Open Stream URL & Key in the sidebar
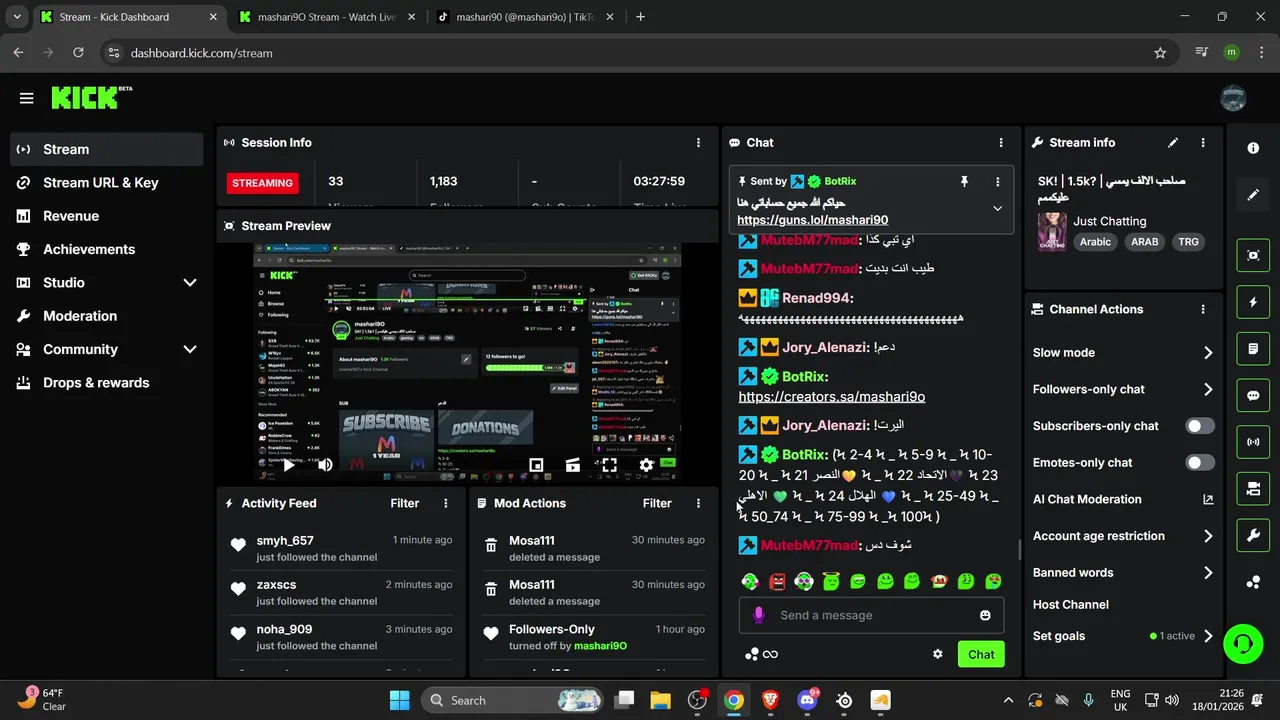Viewport: 1280px width, 720px height. pos(107,183)
